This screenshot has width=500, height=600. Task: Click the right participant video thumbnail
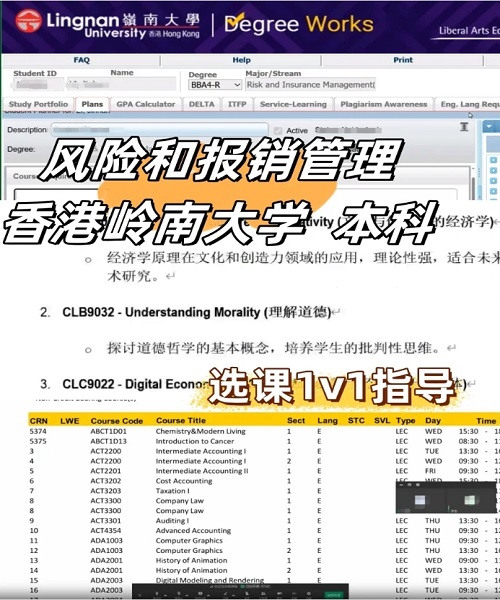point(469,500)
